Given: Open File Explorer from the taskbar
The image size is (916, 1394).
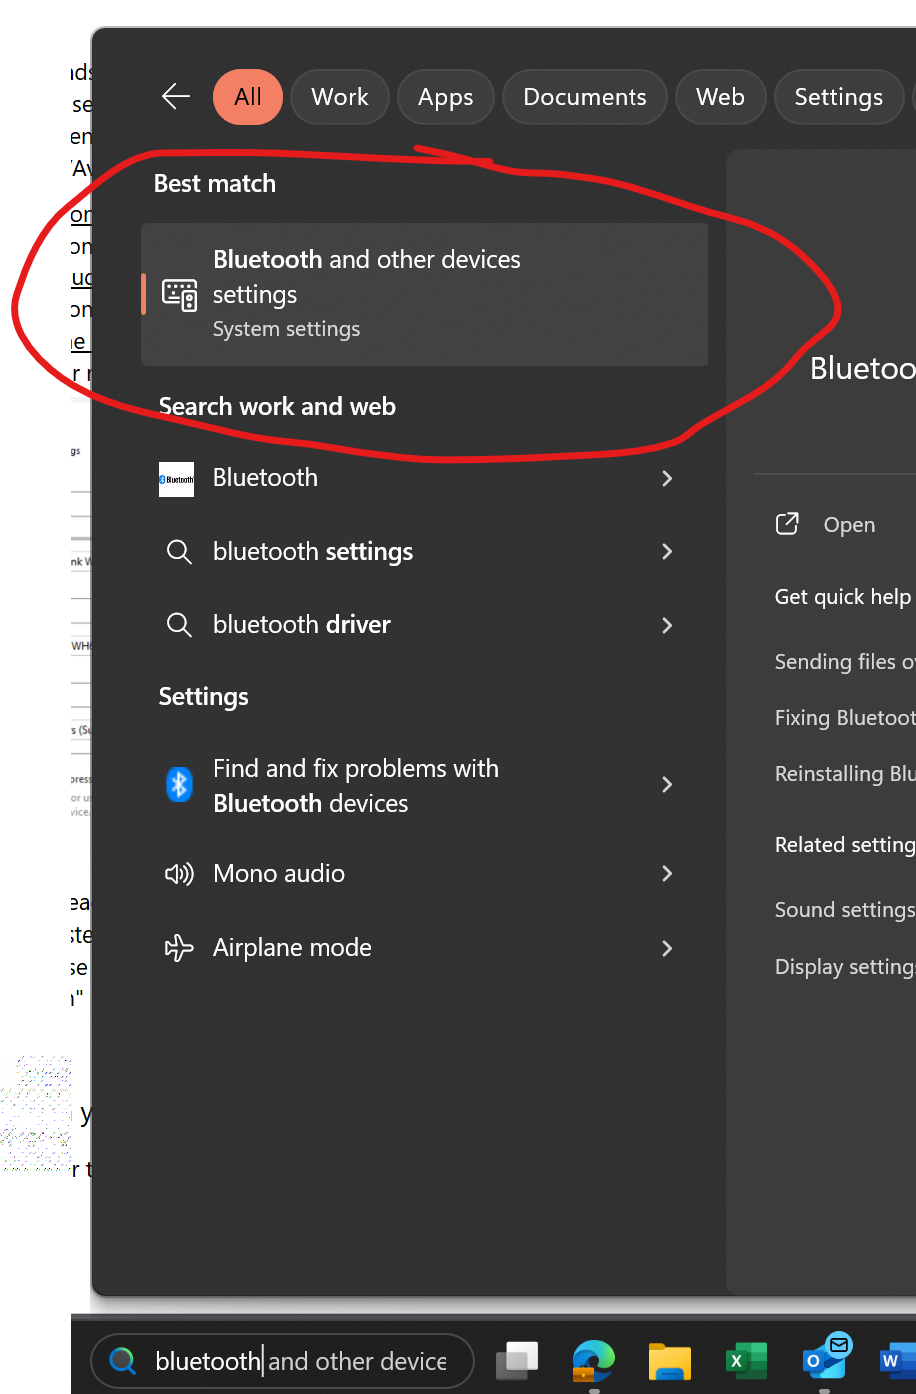Looking at the screenshot, I should (x=670, y=1362).
